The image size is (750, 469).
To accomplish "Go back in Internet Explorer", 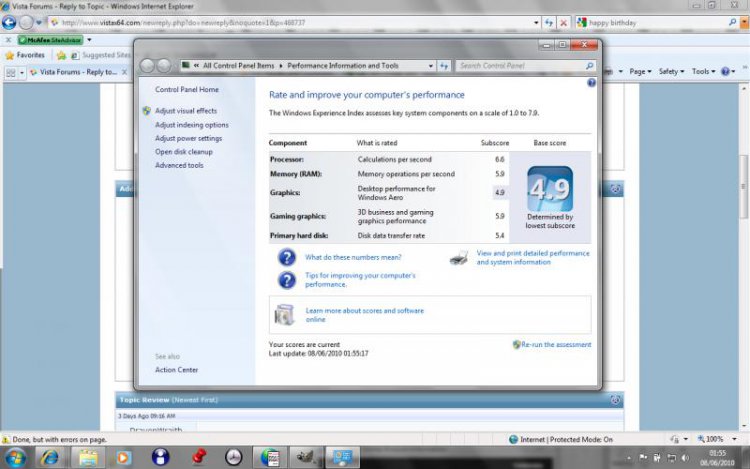I will click(x=9, y=22).
